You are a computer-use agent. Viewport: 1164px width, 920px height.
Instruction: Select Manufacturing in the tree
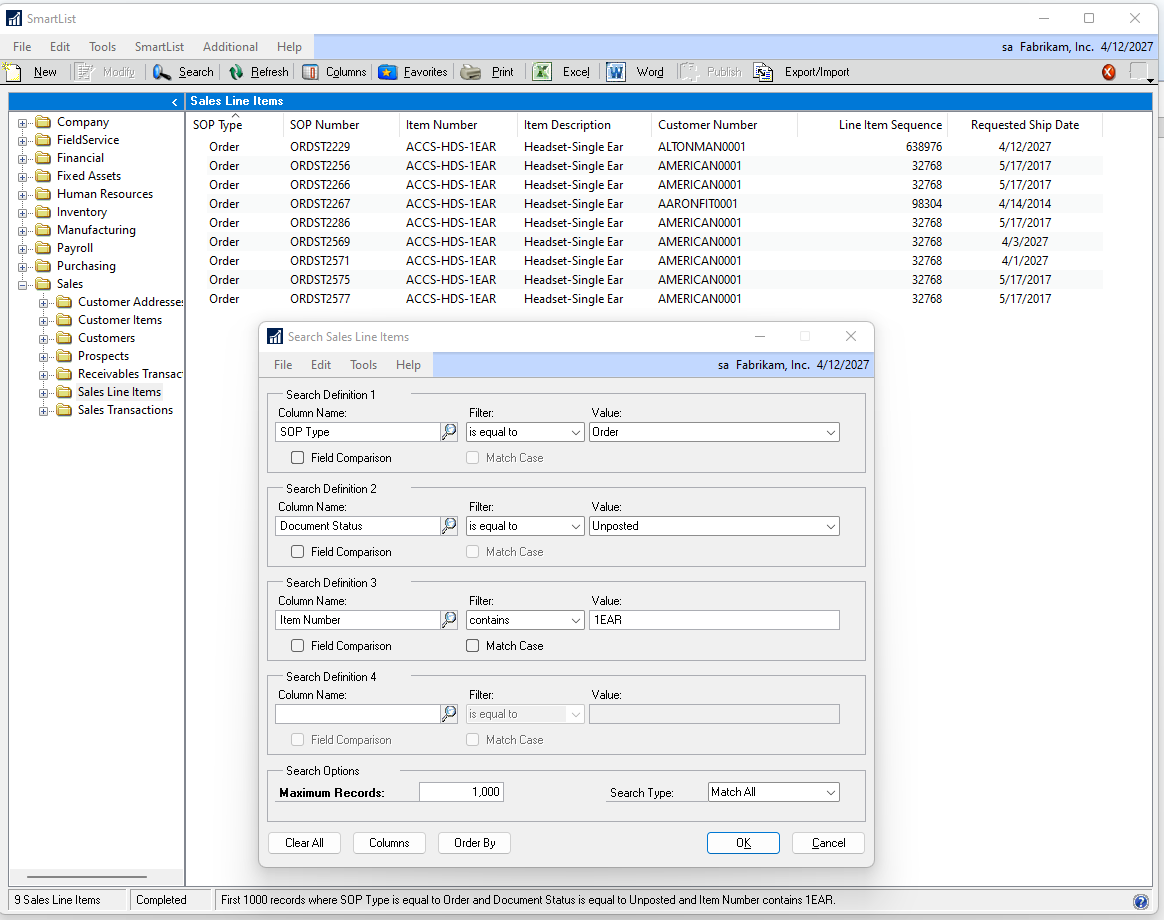[x=96, y=230]
